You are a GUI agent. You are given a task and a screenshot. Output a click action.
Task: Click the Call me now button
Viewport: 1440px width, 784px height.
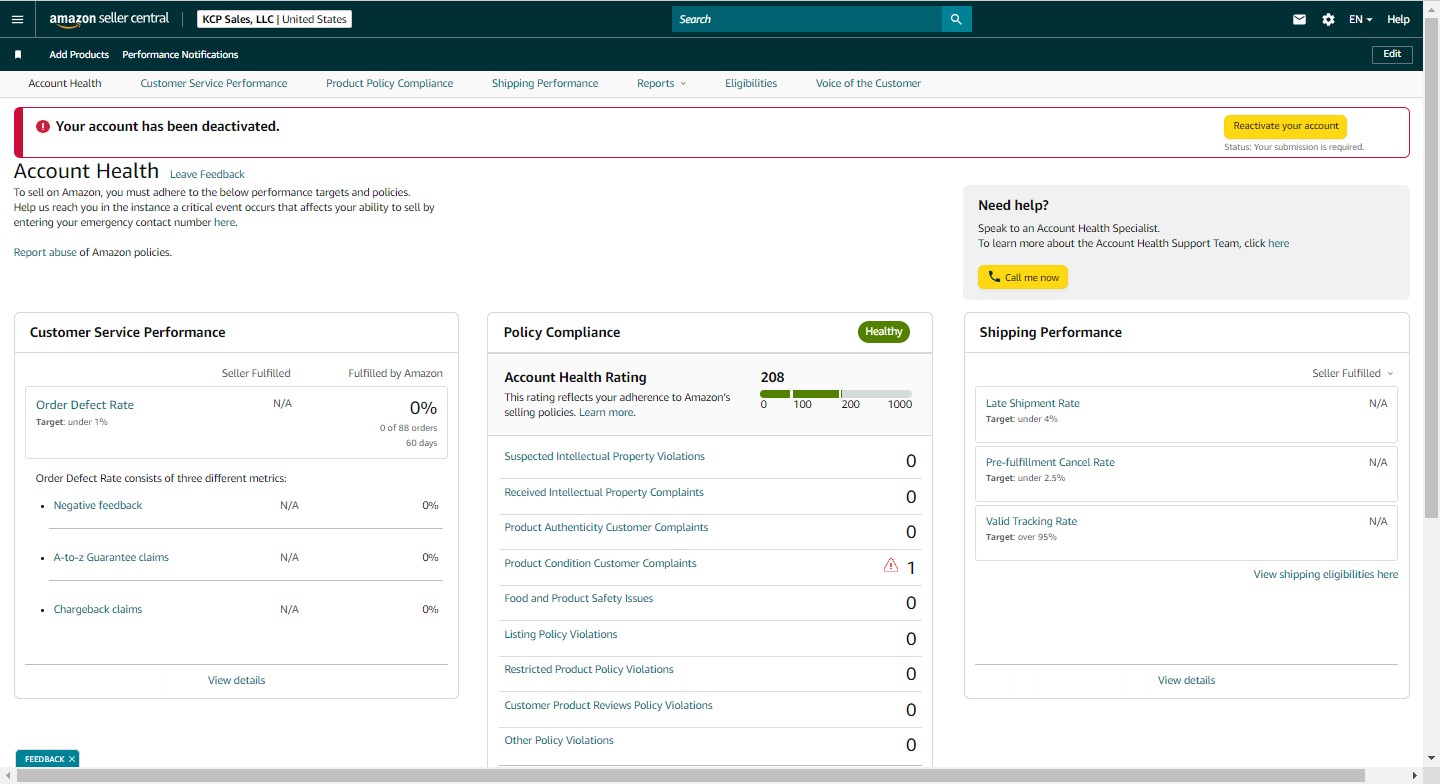(1022, 277)
